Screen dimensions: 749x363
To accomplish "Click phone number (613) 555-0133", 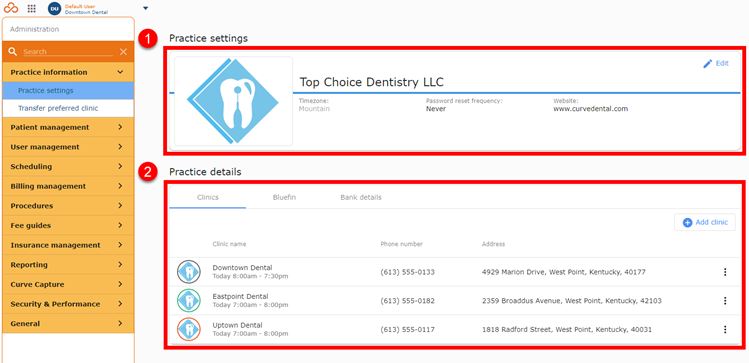I will click(407, 272).
